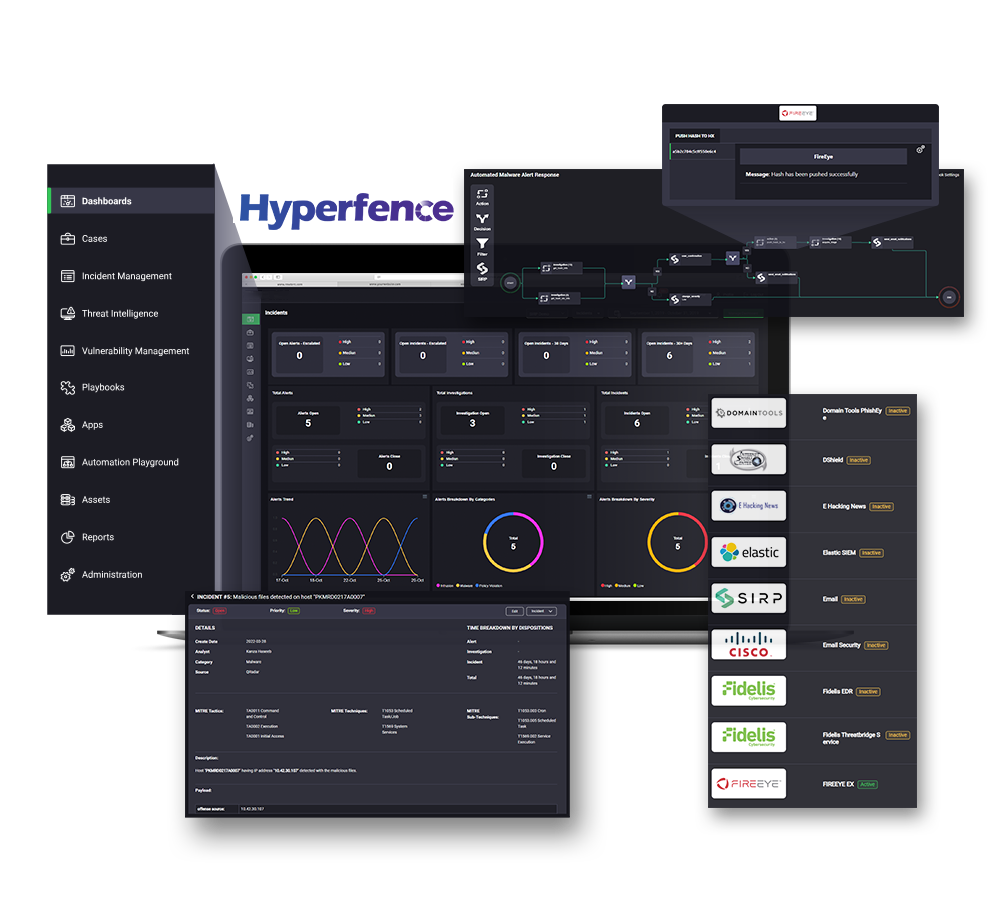Open the Apps icon in sidebar
Image resolution: width=1000 pixels, height=900 pixels.
tap(68, 425)
